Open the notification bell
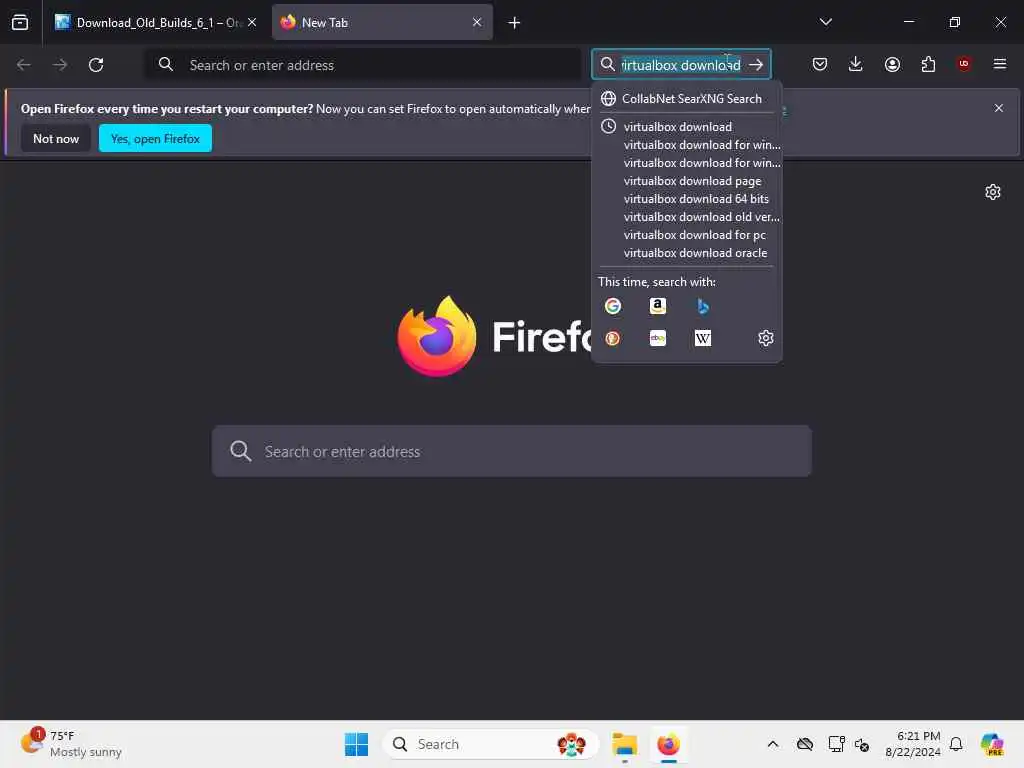Screen dimensions: 1024x768 (956, 744)
